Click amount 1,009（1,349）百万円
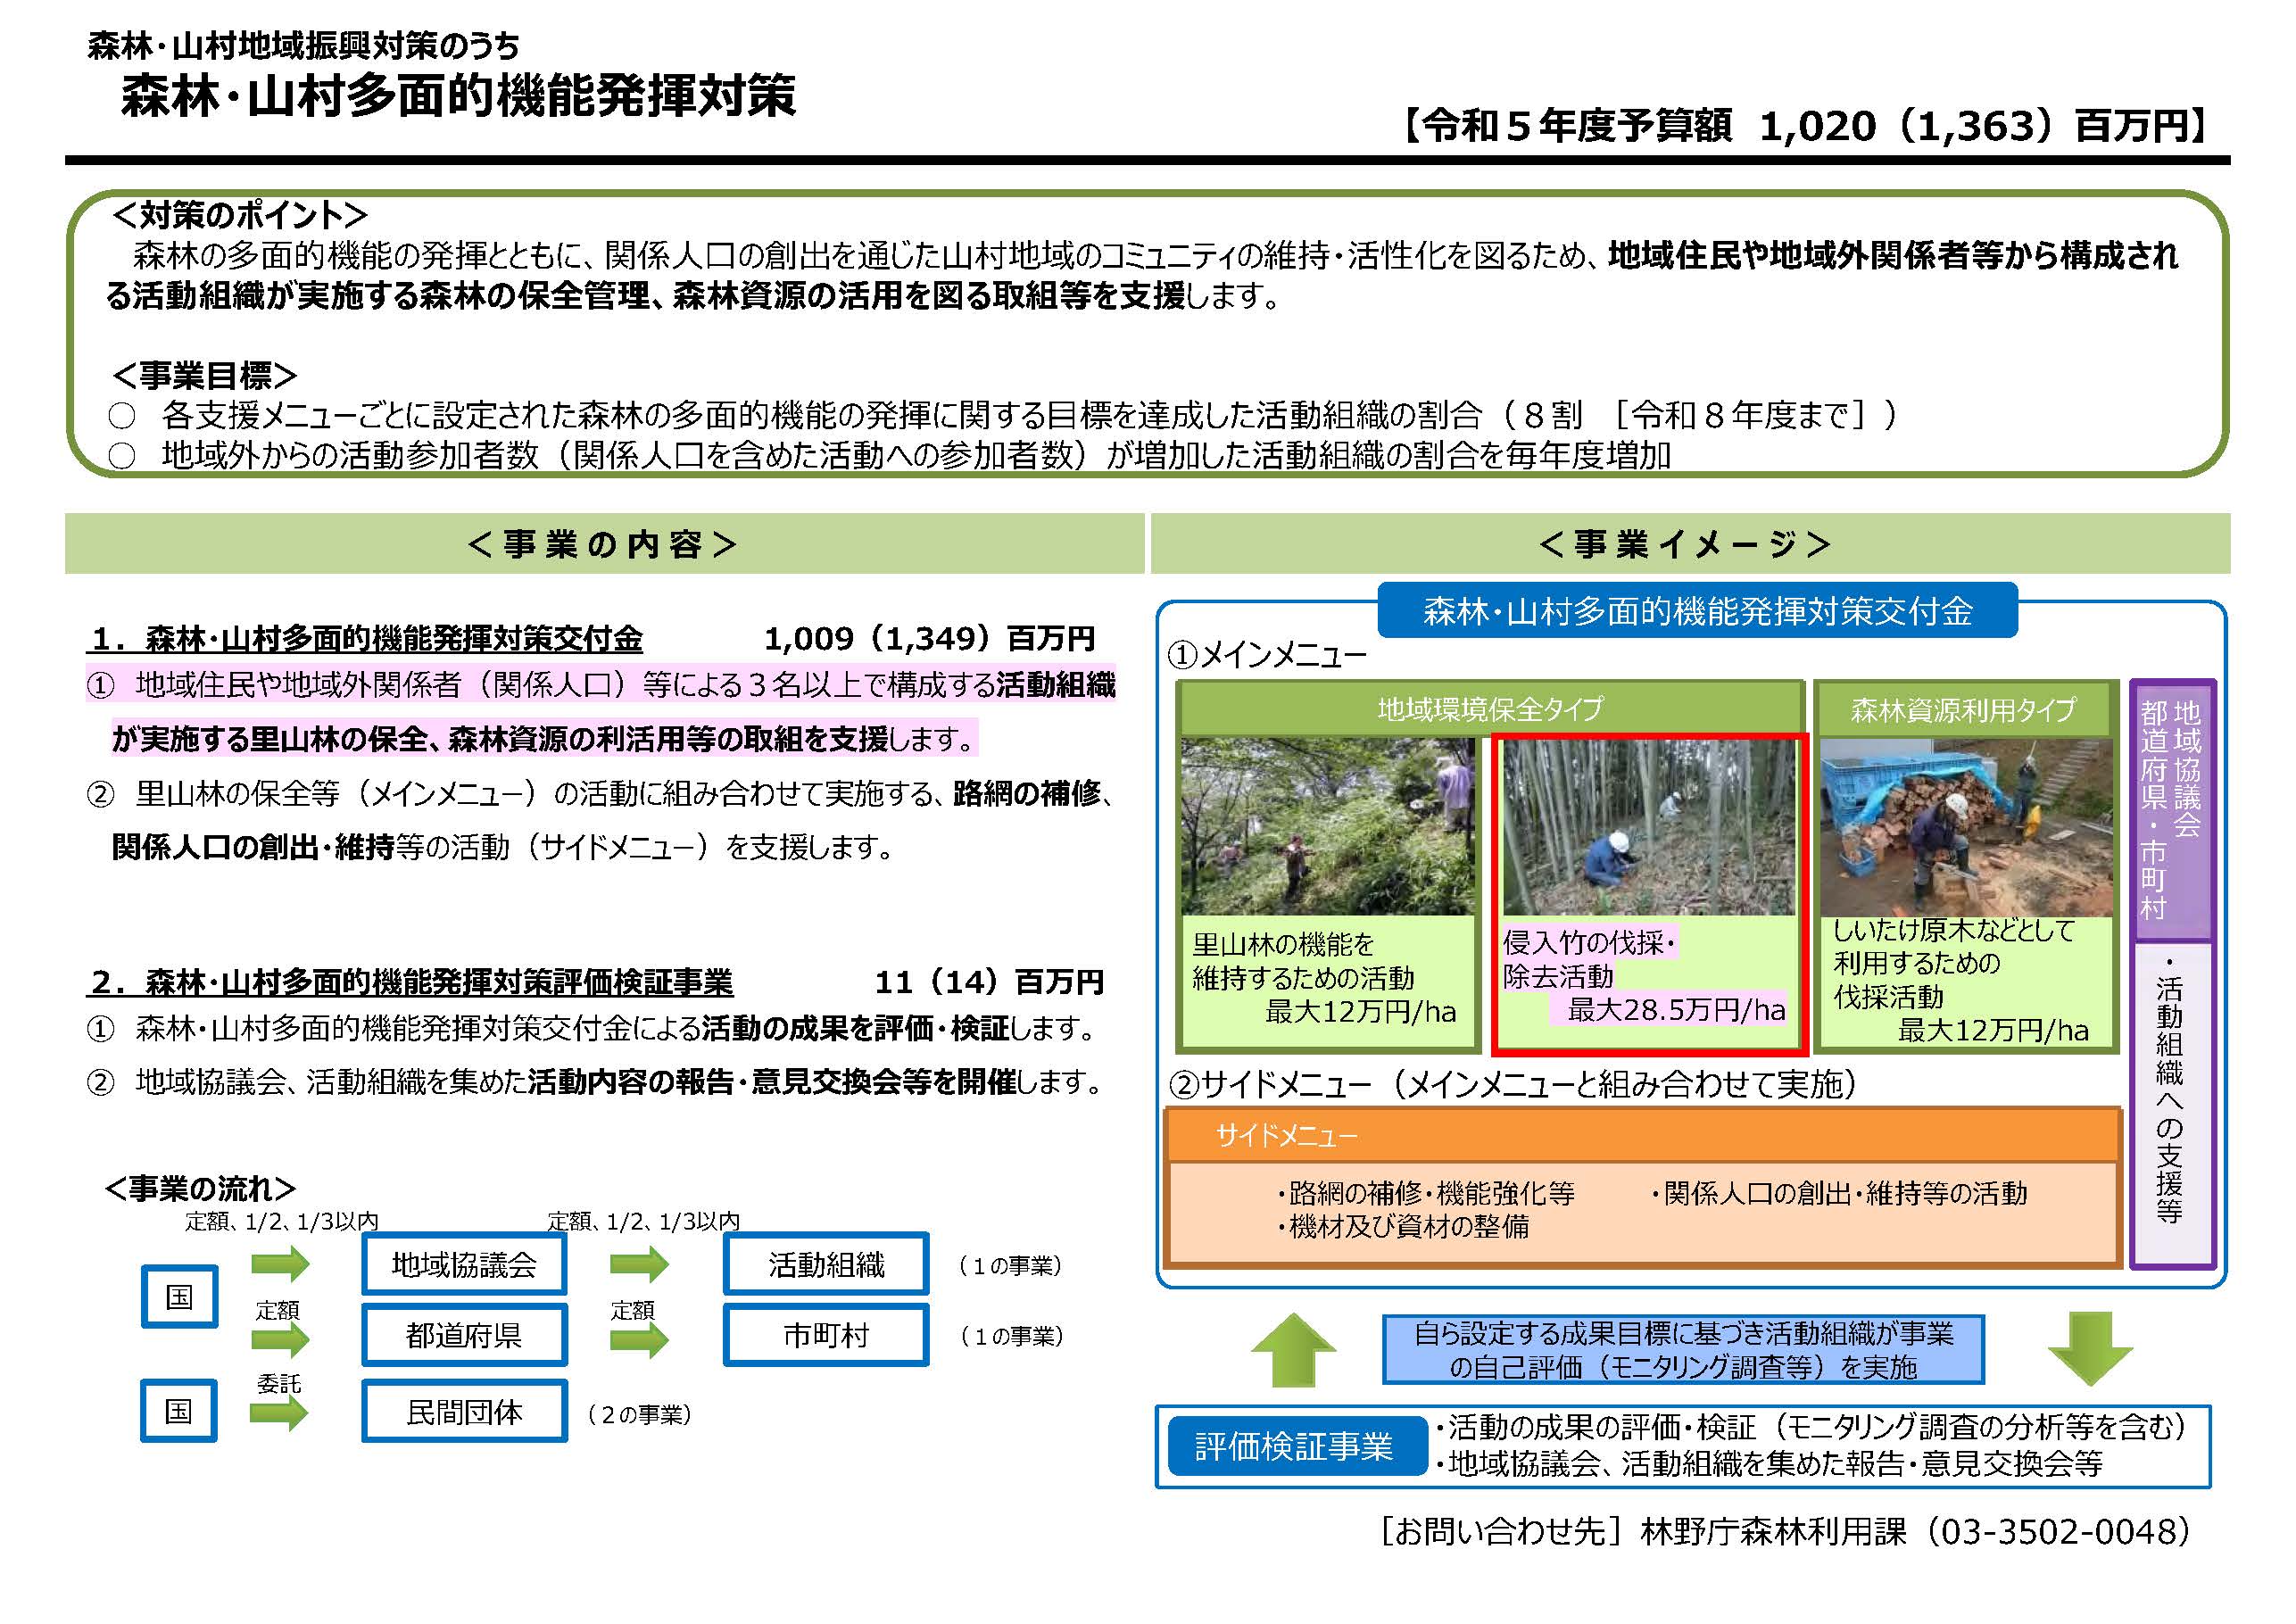This screenshot has height=1624, width=2296. point(930,638)
